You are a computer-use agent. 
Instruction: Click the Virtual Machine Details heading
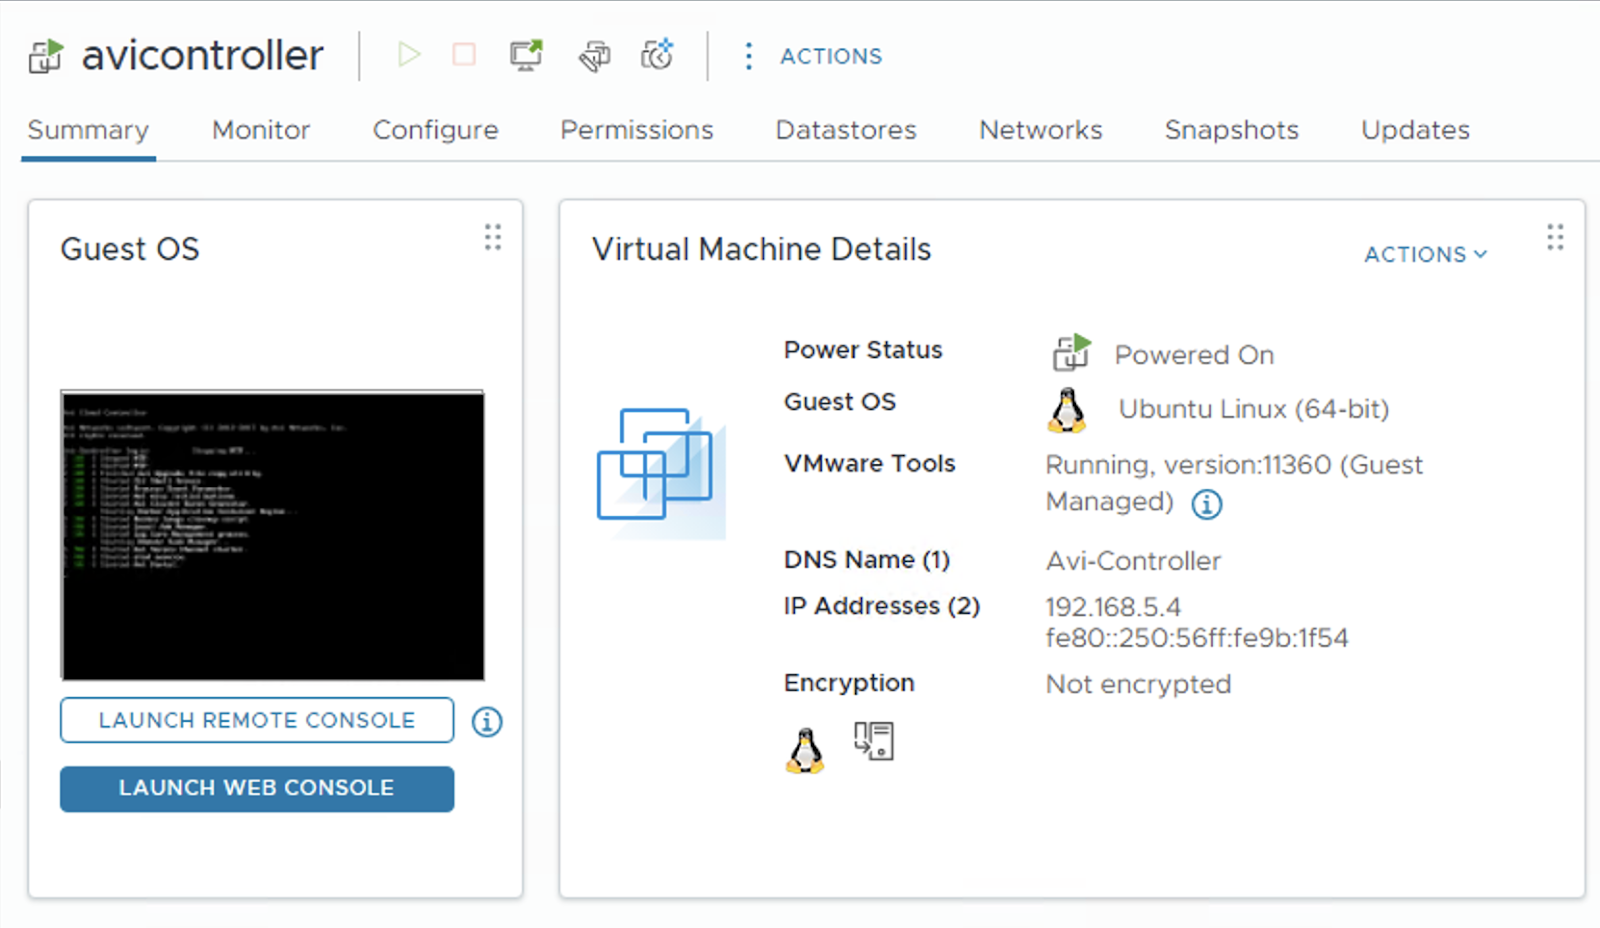click(x=761, y=249)
